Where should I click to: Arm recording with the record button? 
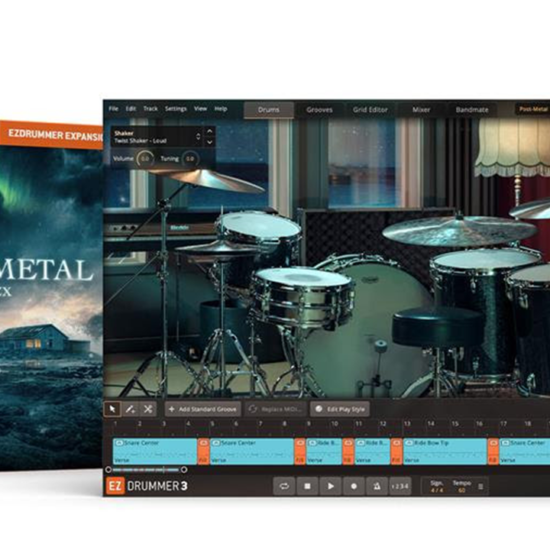[354, 486]
